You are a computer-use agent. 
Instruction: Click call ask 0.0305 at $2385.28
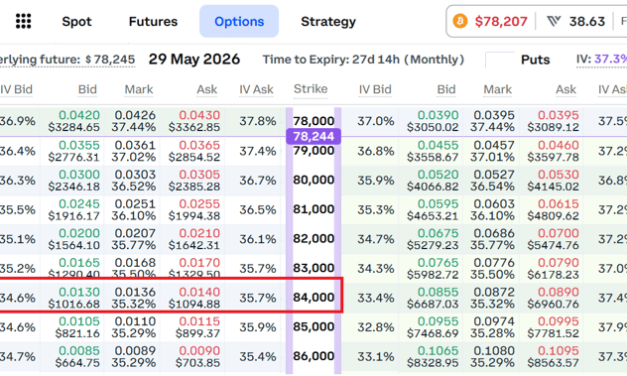coord(194,180)
